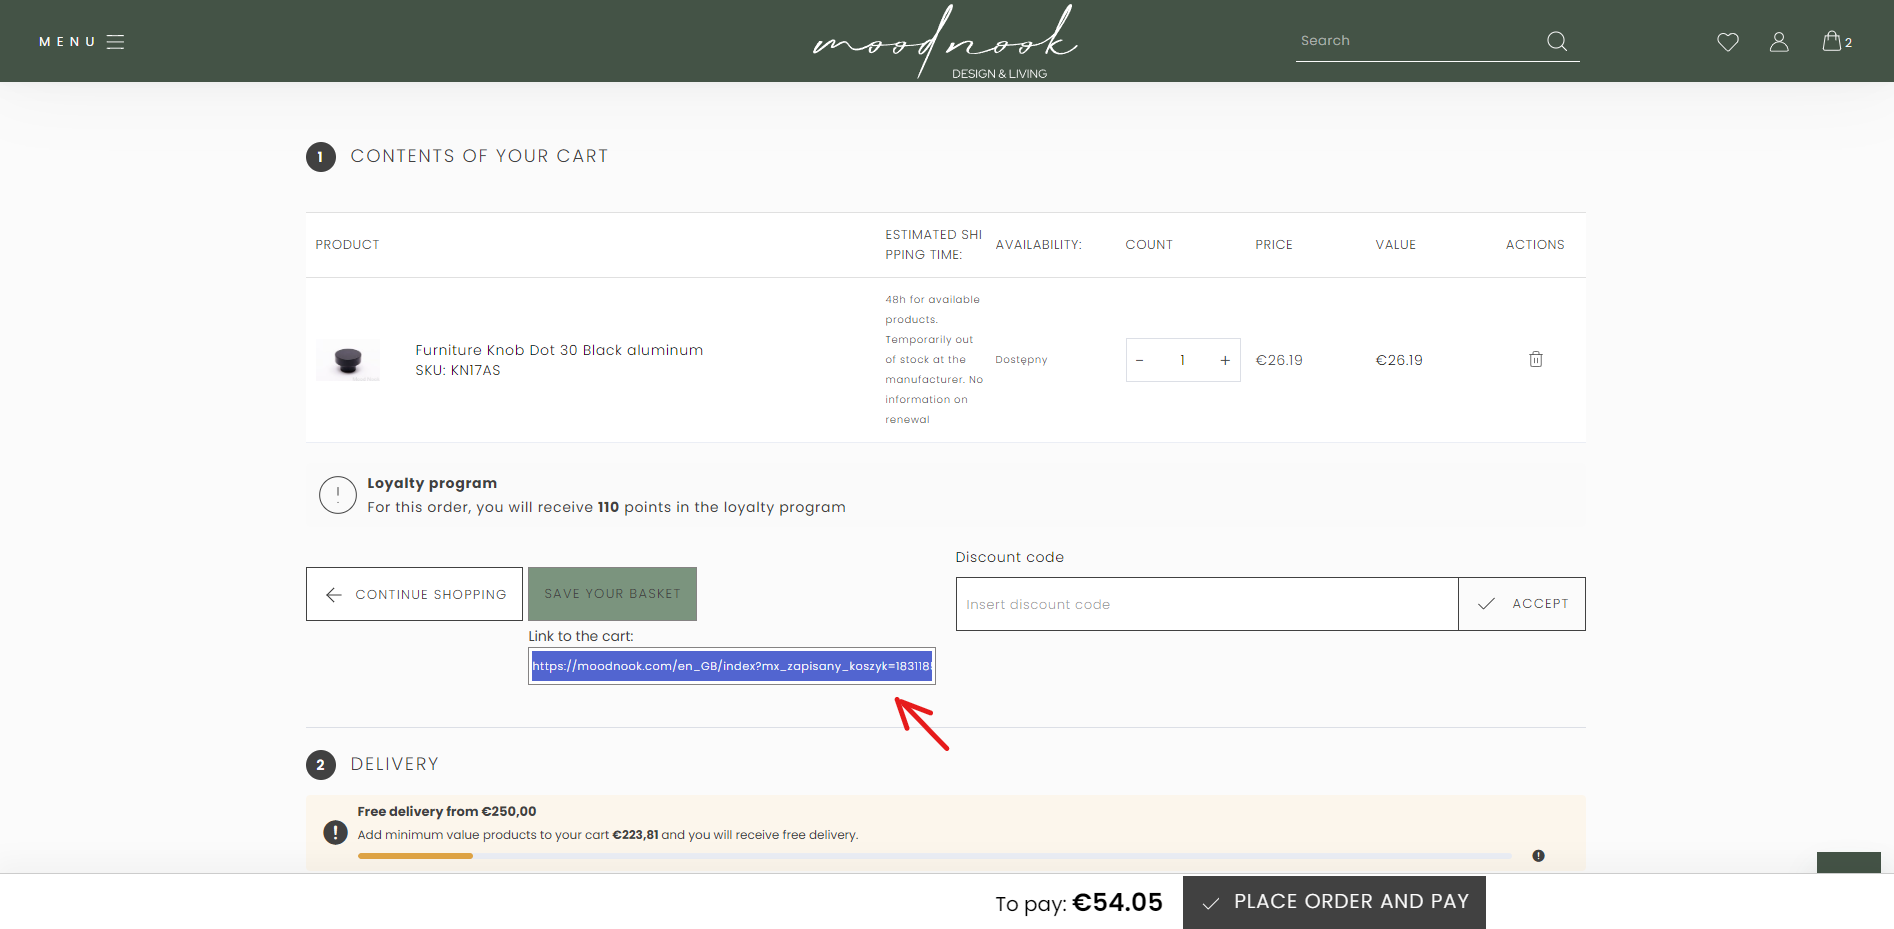
Task: Delete item using trash icon
Action: click(x=1535, y=360)
